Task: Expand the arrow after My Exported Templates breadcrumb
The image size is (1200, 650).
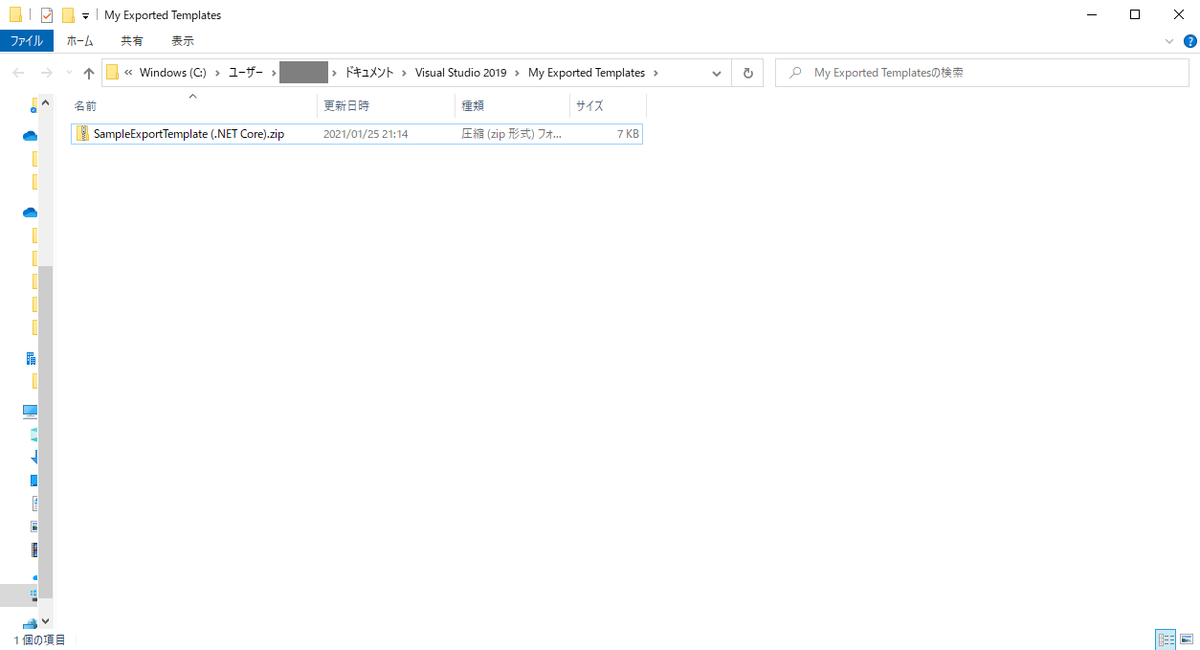Action: pyautogui.click(x=656, y=73)
